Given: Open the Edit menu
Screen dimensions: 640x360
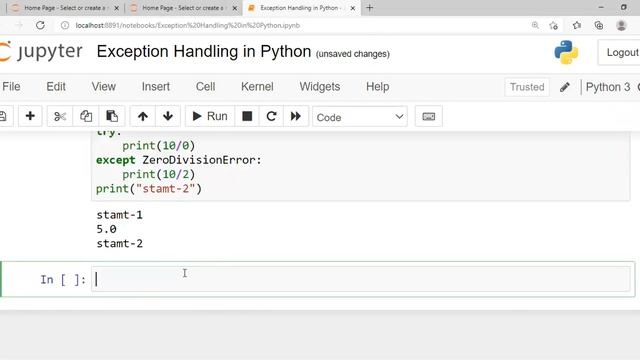Looking at the screenshot, I should [x=56, y=87].
